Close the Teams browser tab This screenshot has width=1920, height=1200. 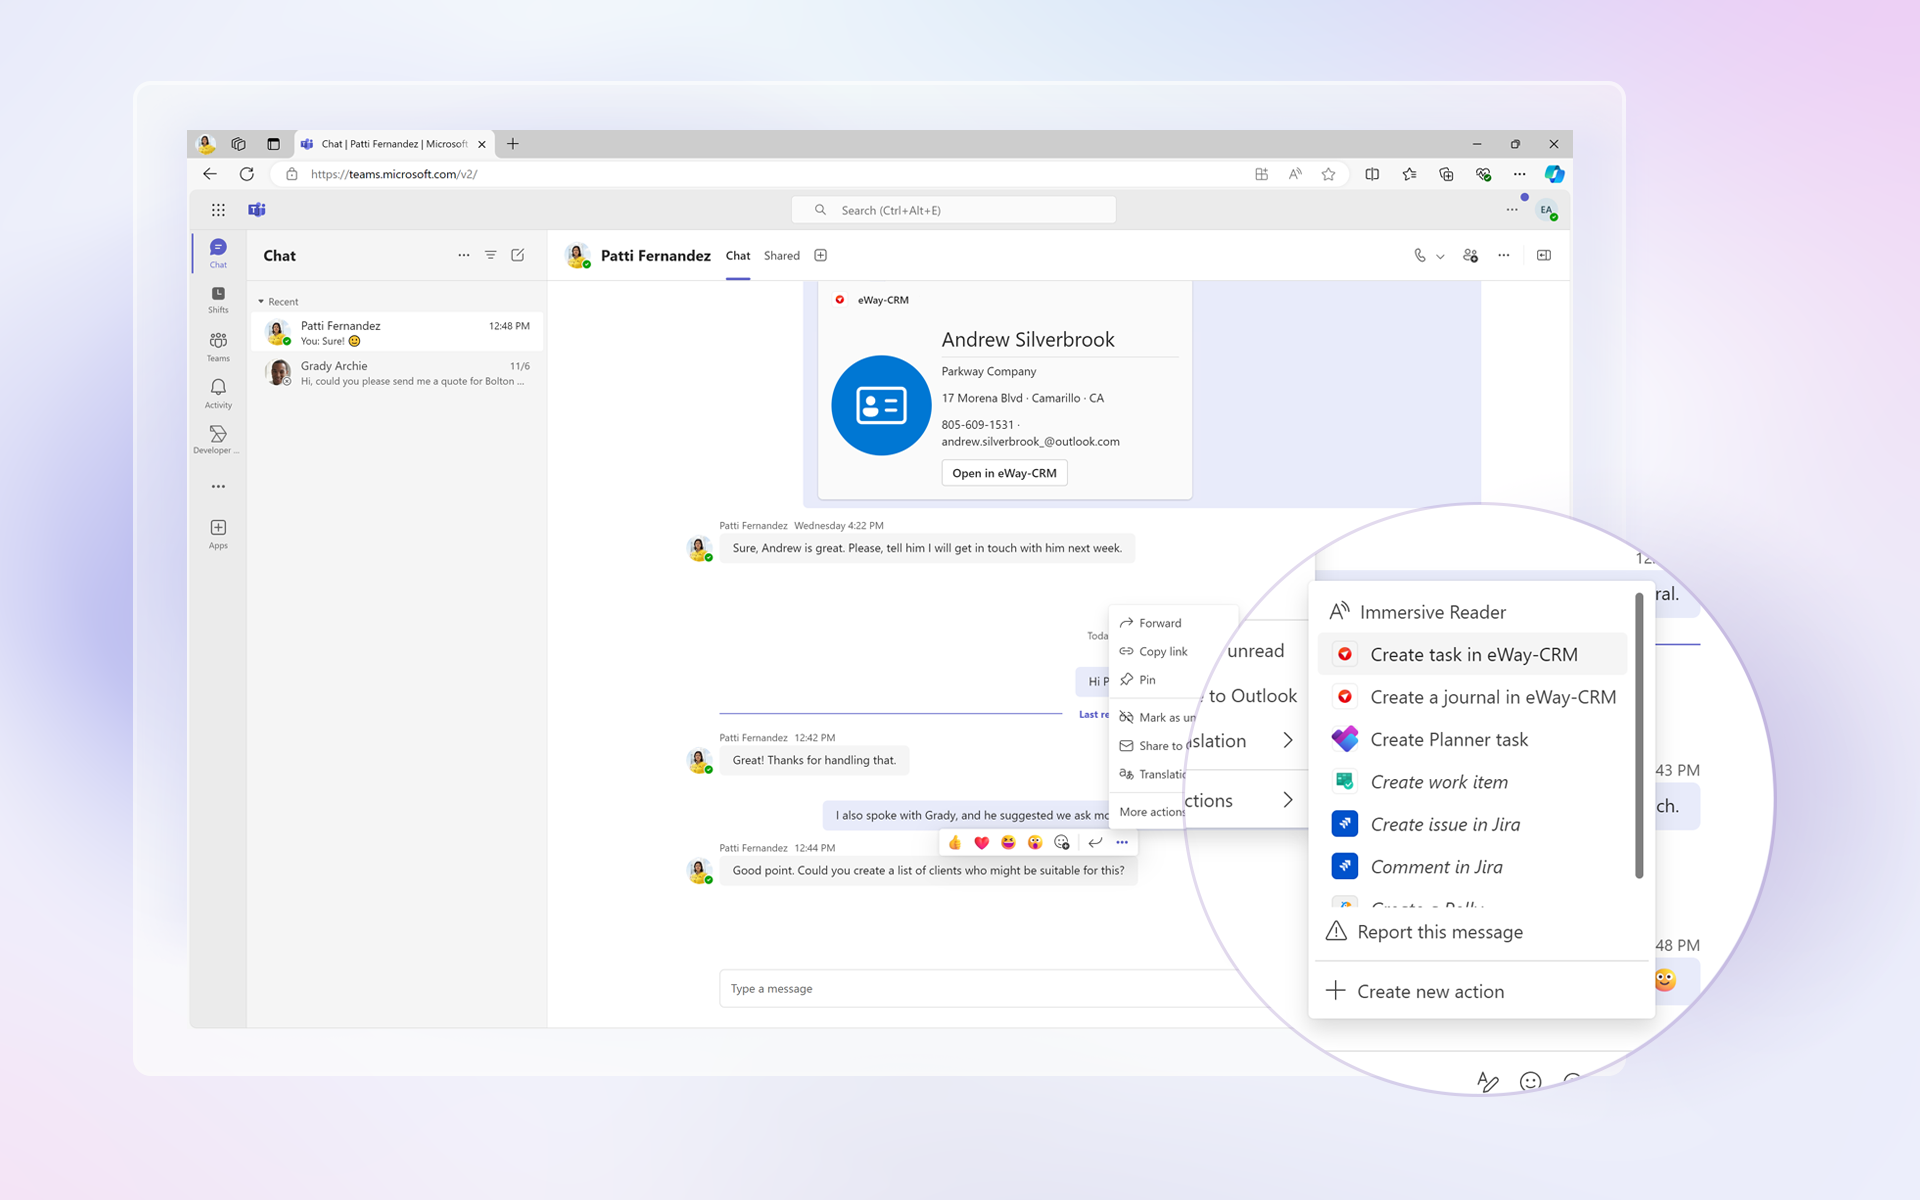click(x=482, y=144)
